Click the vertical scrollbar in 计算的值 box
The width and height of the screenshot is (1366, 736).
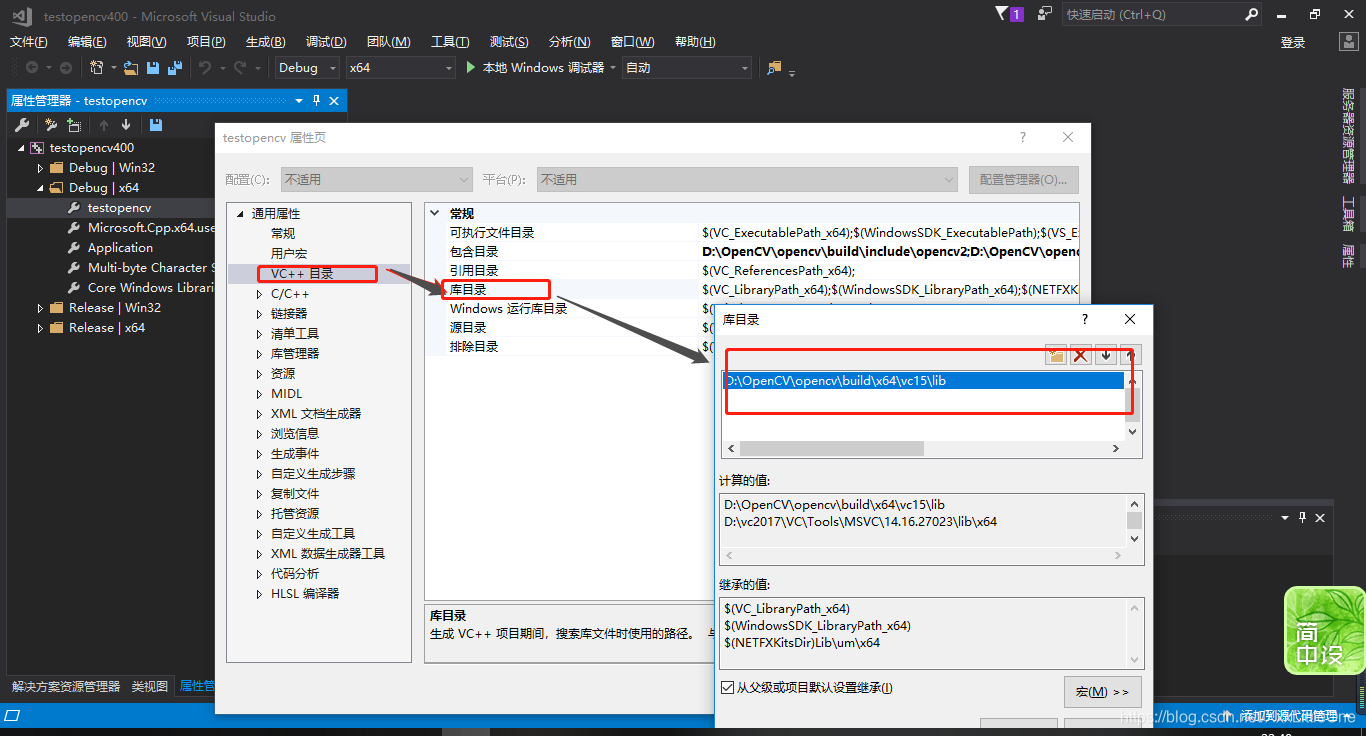[x=1134, y=521]
